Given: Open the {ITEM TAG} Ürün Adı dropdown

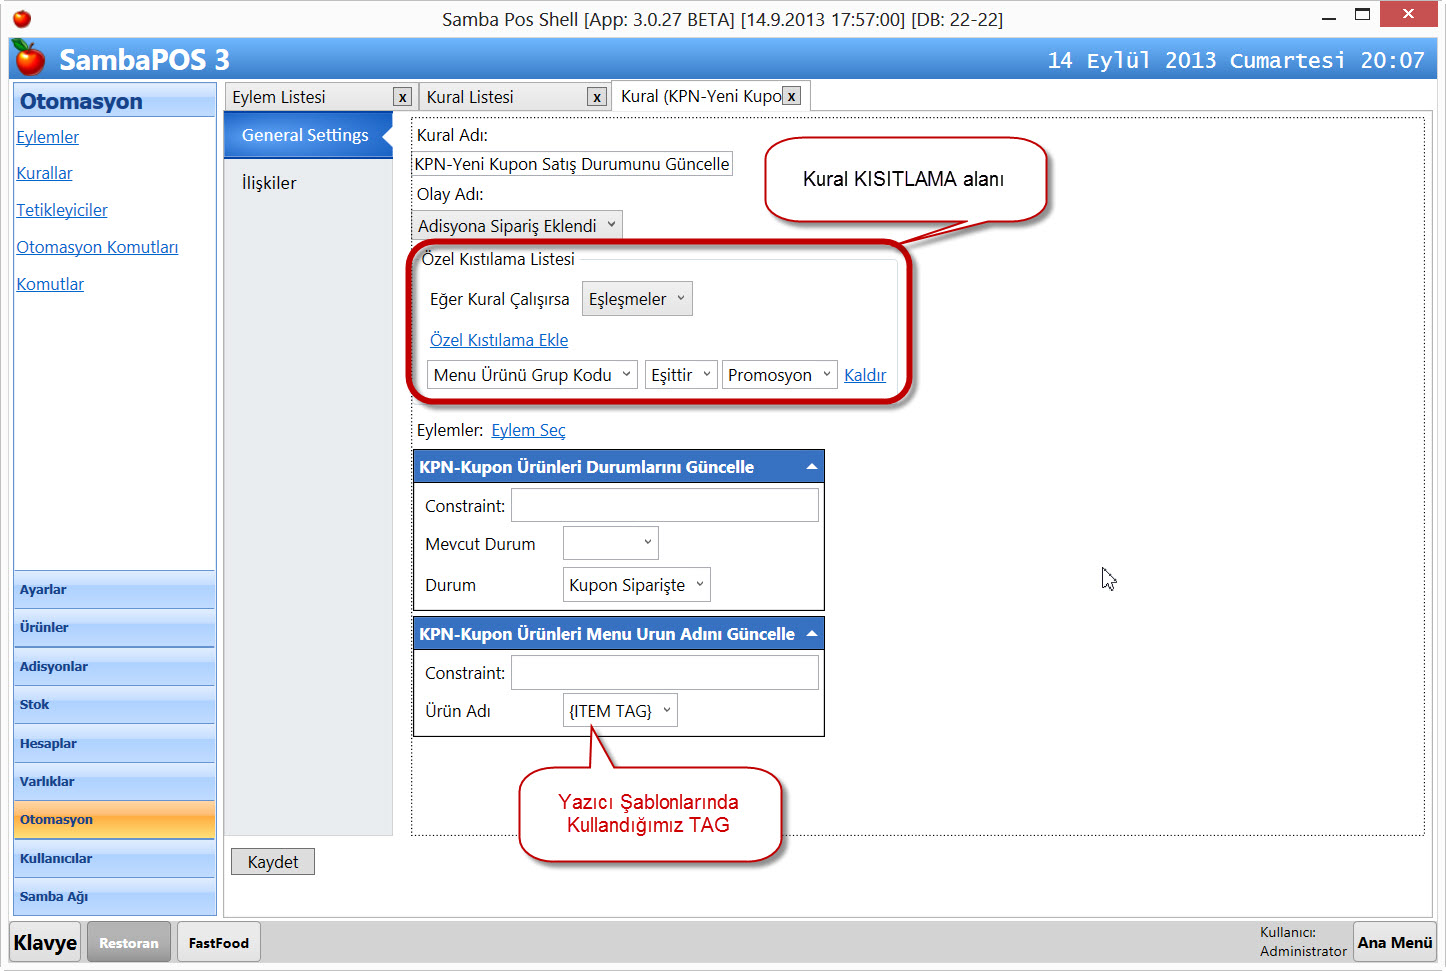Looking at the screenshot, I should [x=620, y=711].
